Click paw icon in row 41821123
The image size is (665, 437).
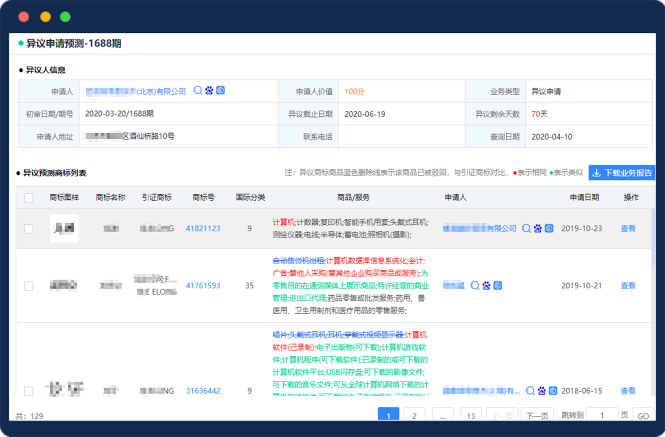[538, 228]
